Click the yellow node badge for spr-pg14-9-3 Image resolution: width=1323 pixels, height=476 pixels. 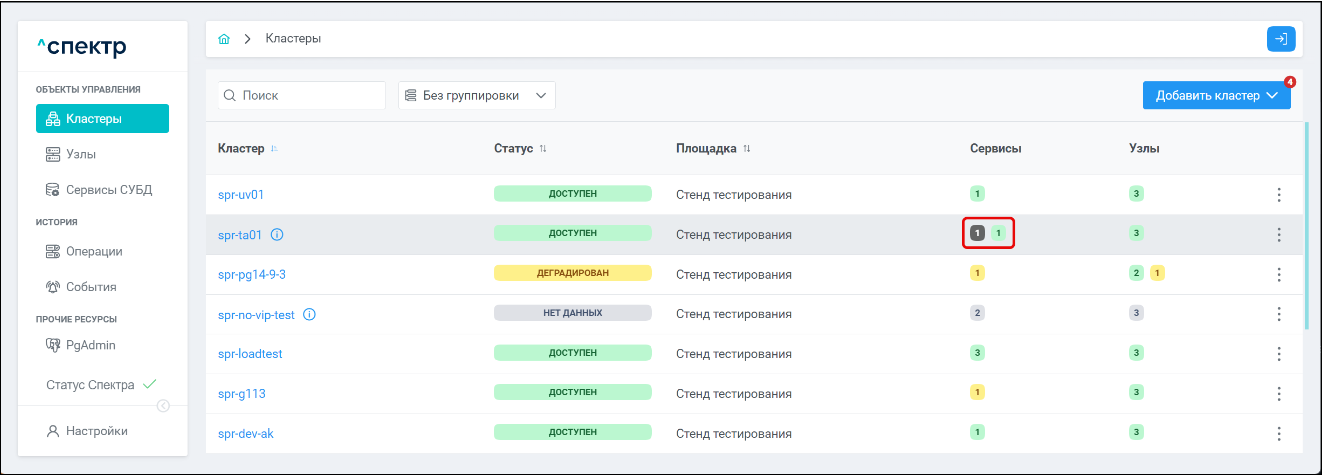(x=1156, y=273)
